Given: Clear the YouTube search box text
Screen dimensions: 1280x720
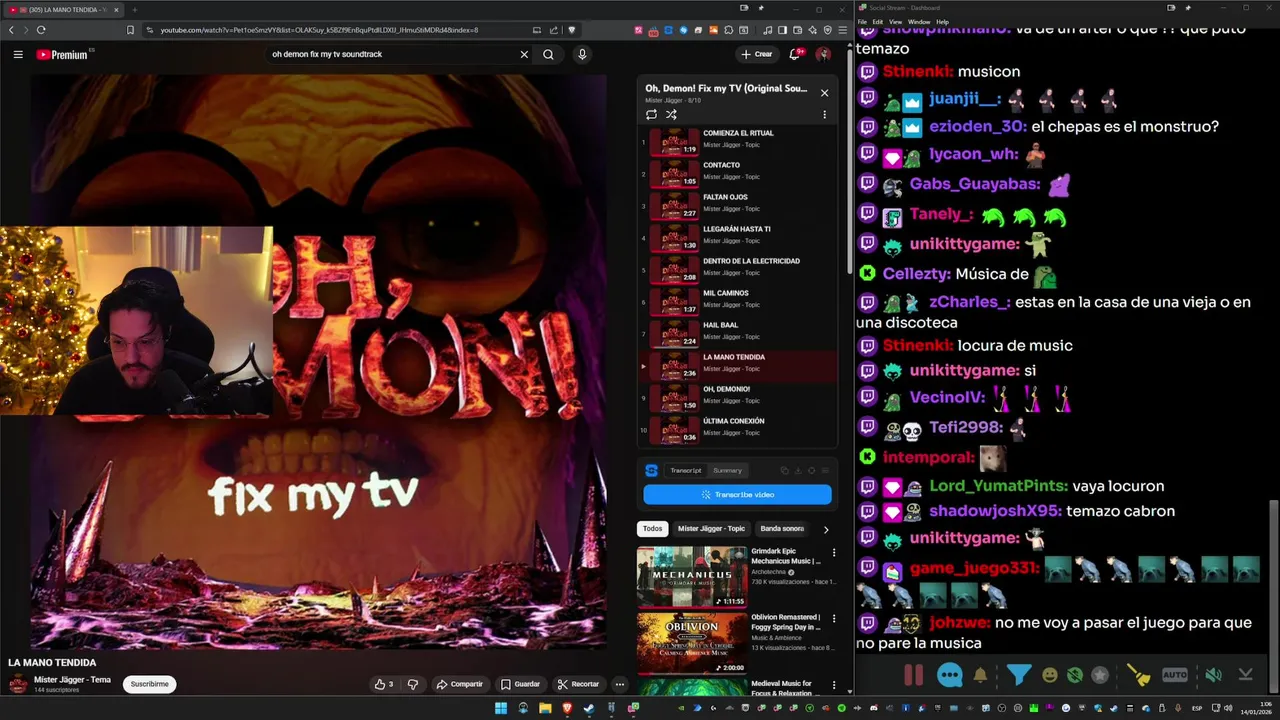Looking at the screenshot, I should (524, 54).
